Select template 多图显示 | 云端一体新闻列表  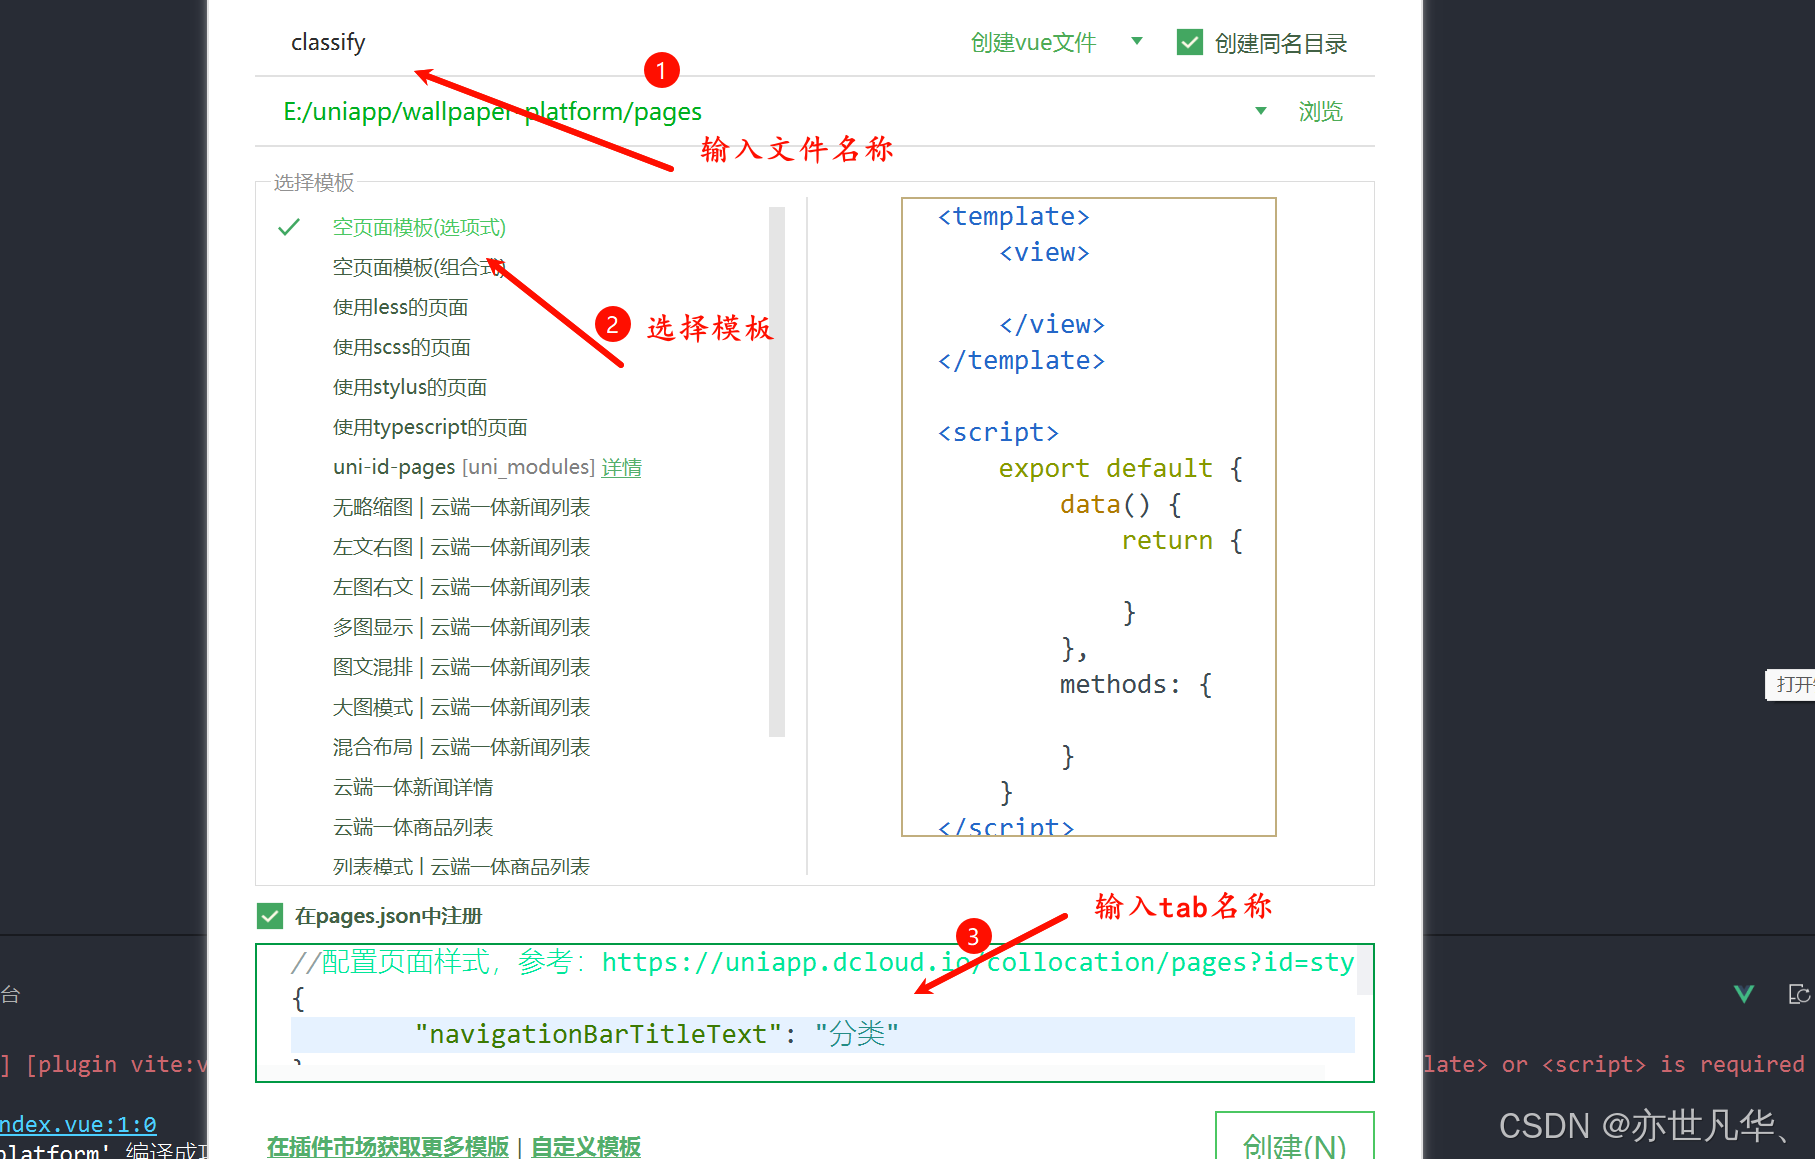tap(461, 627)
